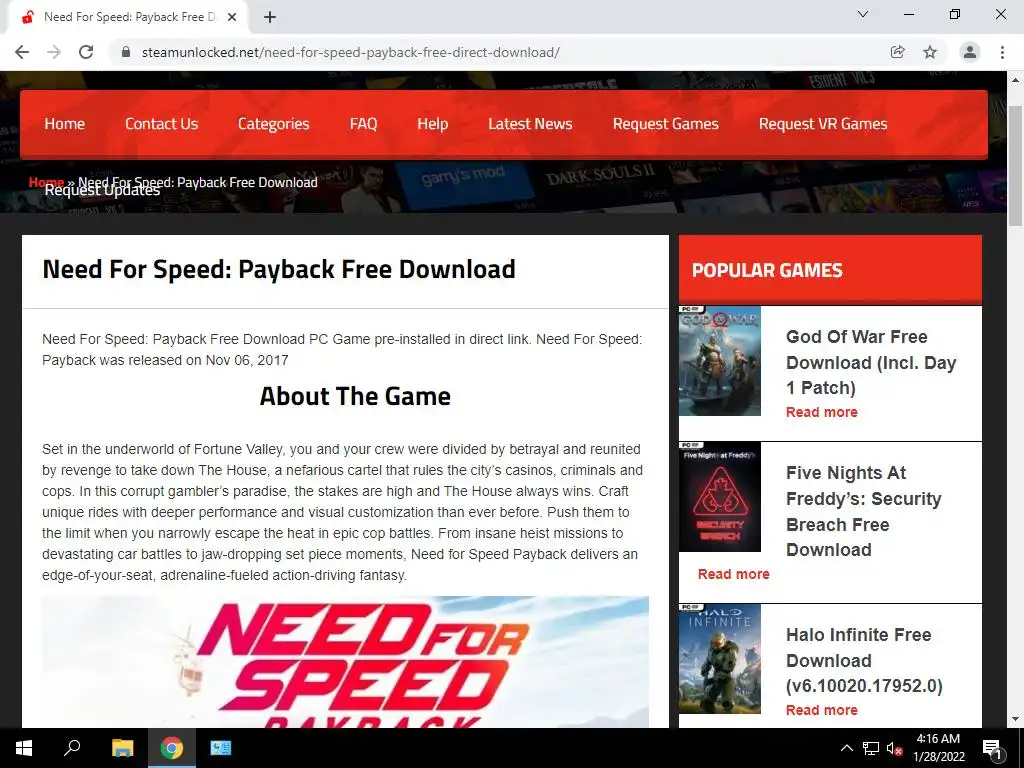The width and height of the screenshot is (1024, 768).
Task: Open God Of War Free Download title
Action: [x=871, y=362]
